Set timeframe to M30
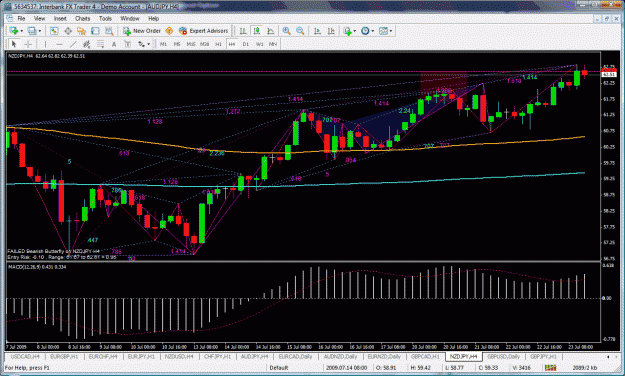 coord(204,44)
